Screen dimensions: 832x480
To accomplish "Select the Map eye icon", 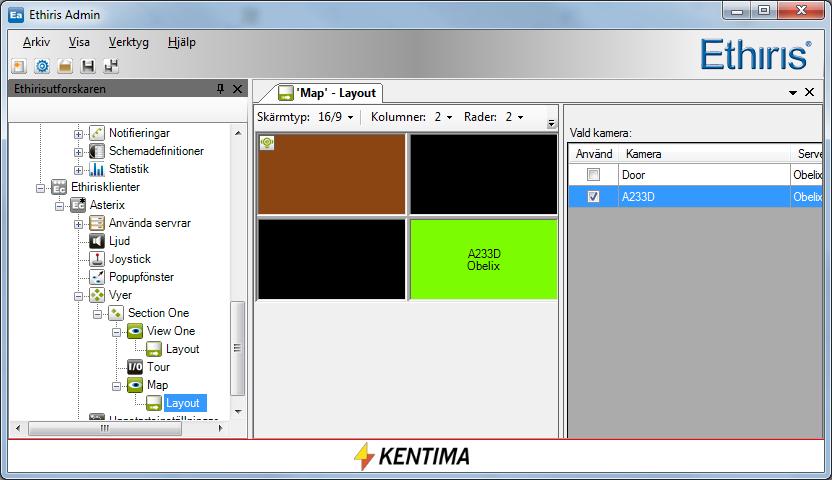I will point(135,385).
